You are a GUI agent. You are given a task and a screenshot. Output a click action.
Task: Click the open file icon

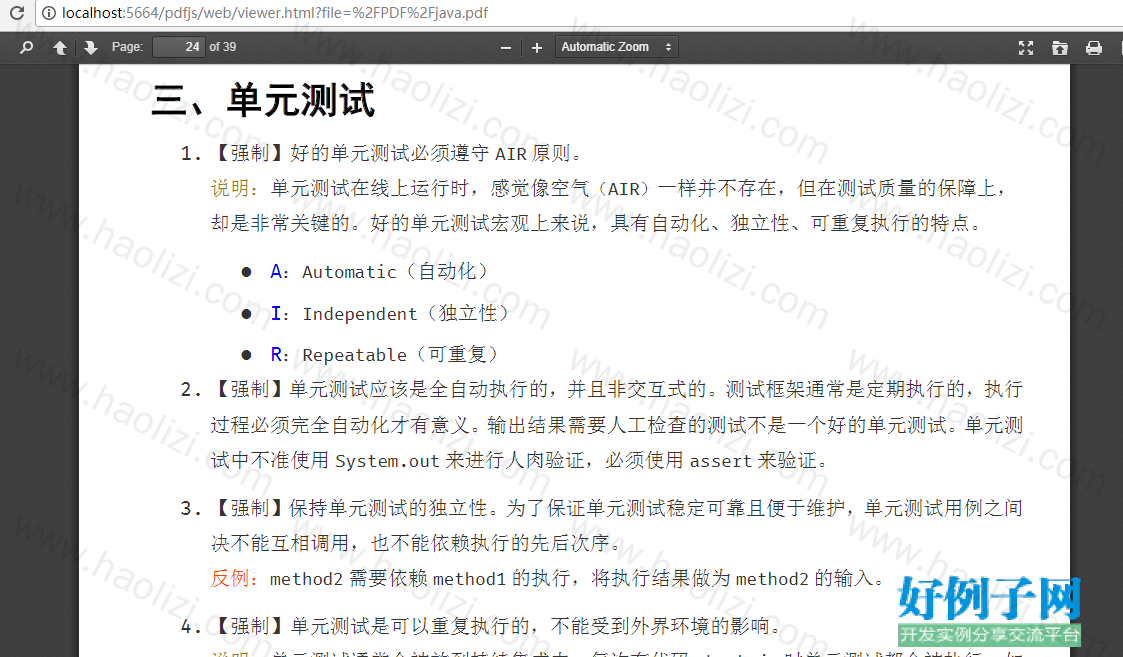pyautogui.click(x=1060, y=48)
